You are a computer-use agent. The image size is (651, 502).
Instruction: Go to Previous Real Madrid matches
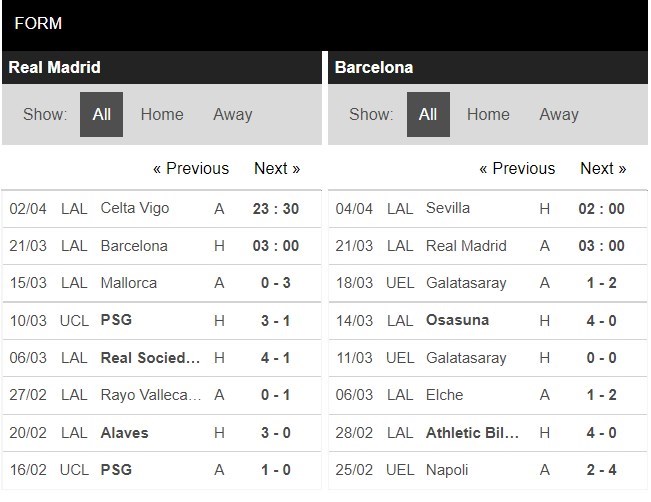click(191, 168)
